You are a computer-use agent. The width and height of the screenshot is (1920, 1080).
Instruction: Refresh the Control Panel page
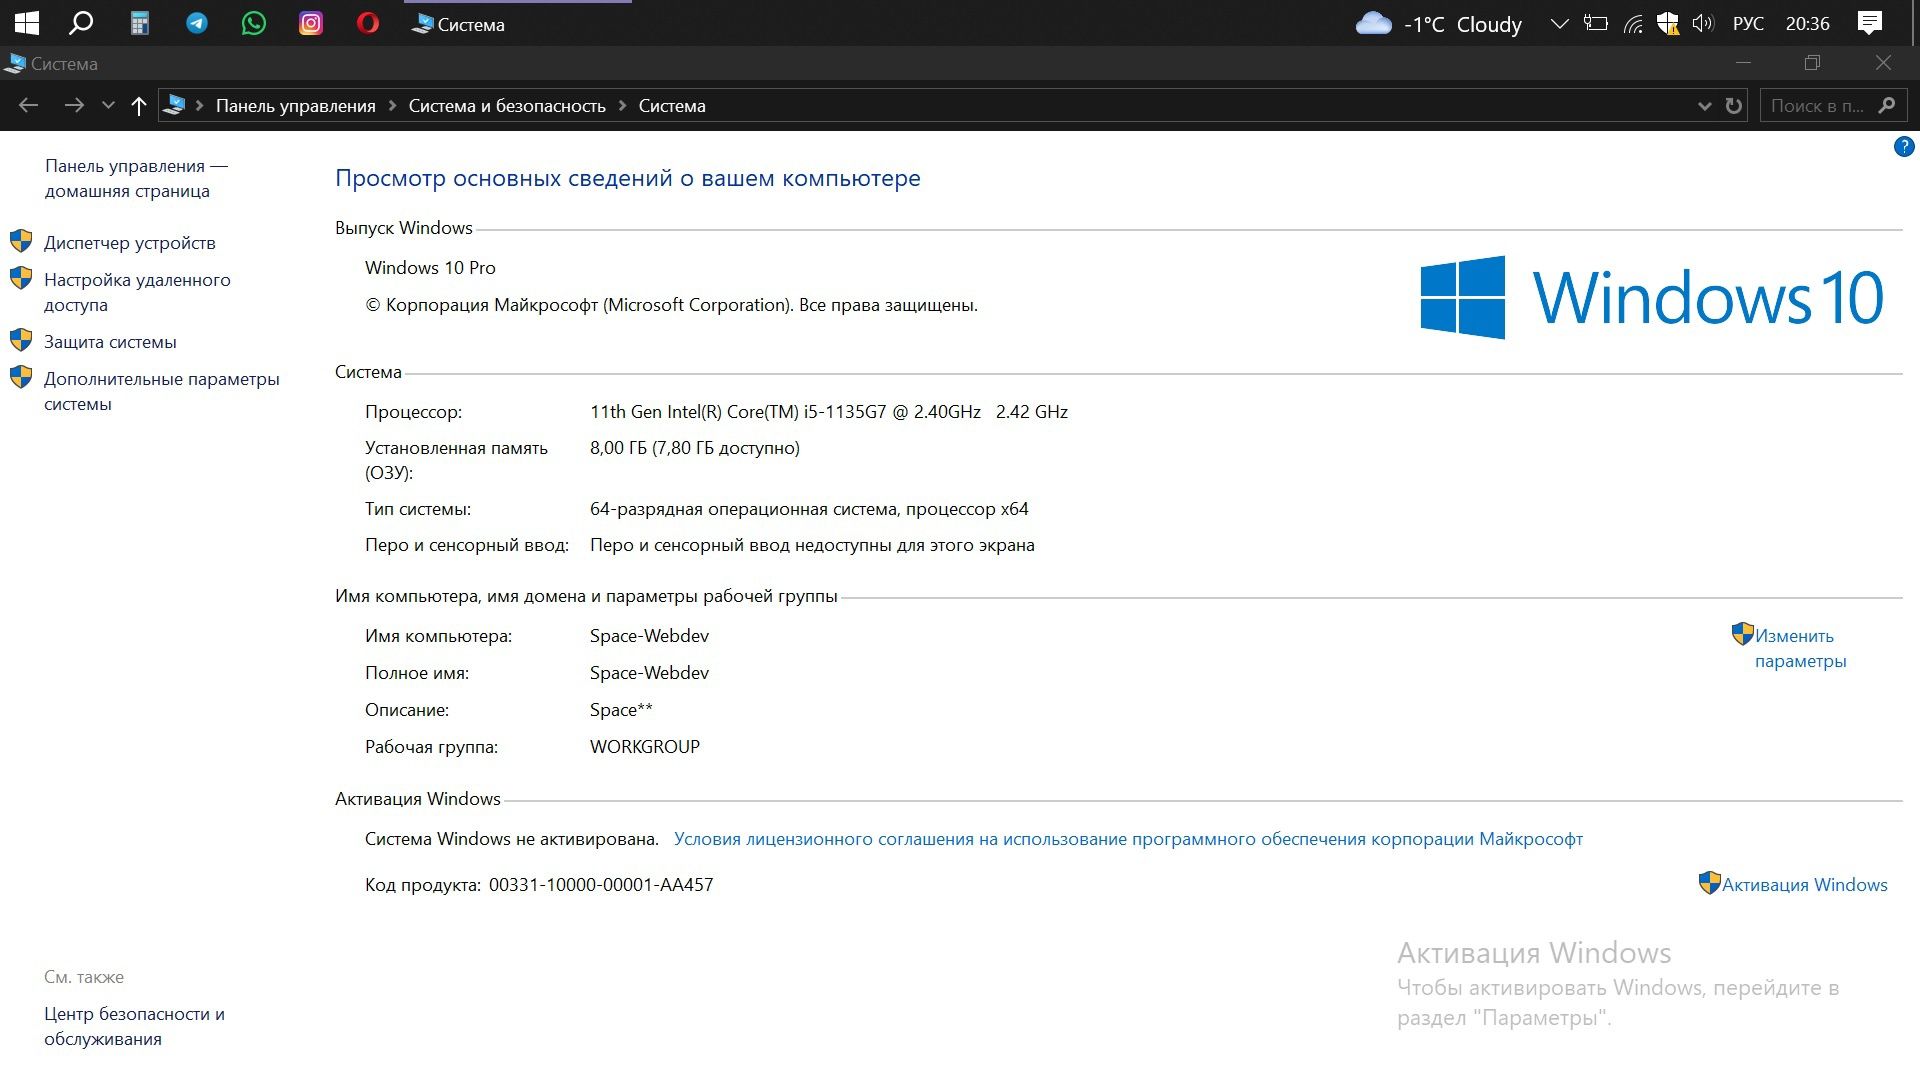[x=1734, y=106]
